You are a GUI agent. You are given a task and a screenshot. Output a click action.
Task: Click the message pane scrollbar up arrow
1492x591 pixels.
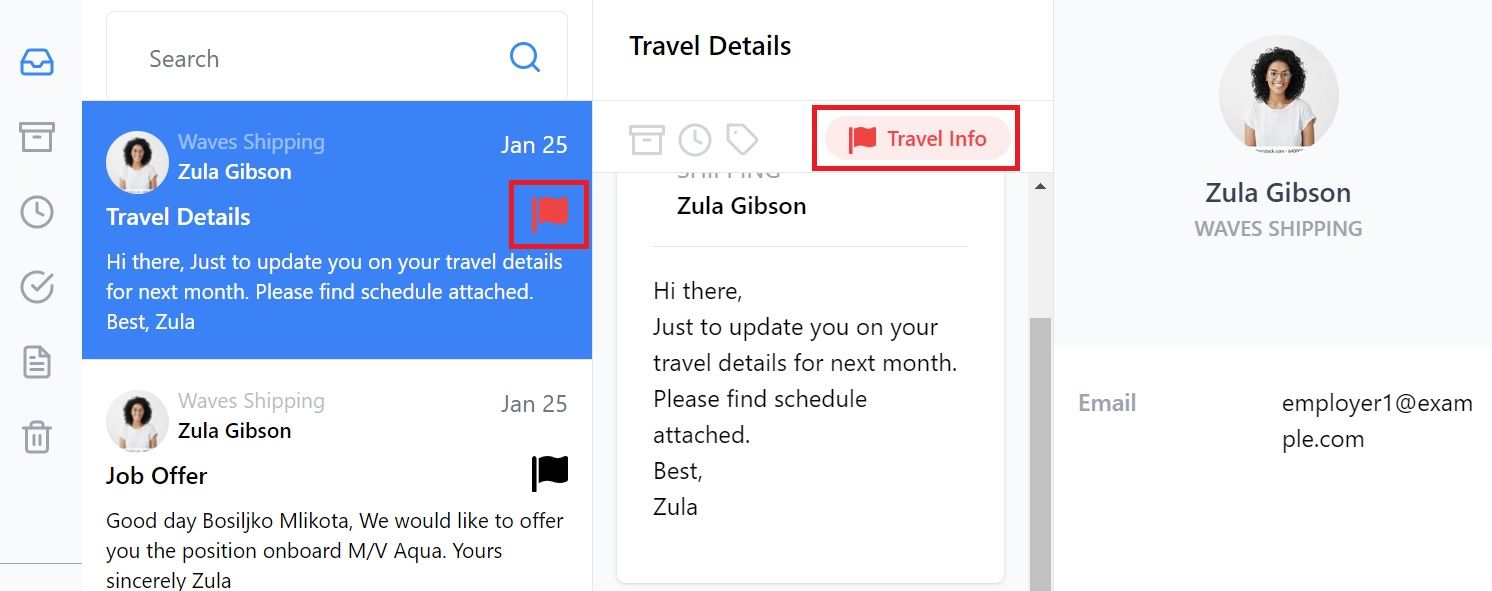point(1040,187)
